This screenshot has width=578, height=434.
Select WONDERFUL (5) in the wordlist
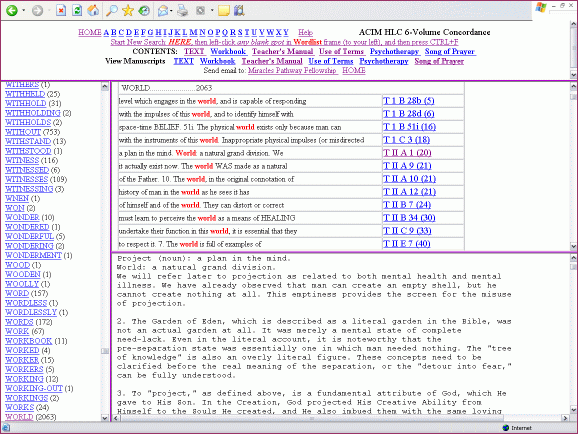point(29,236)
